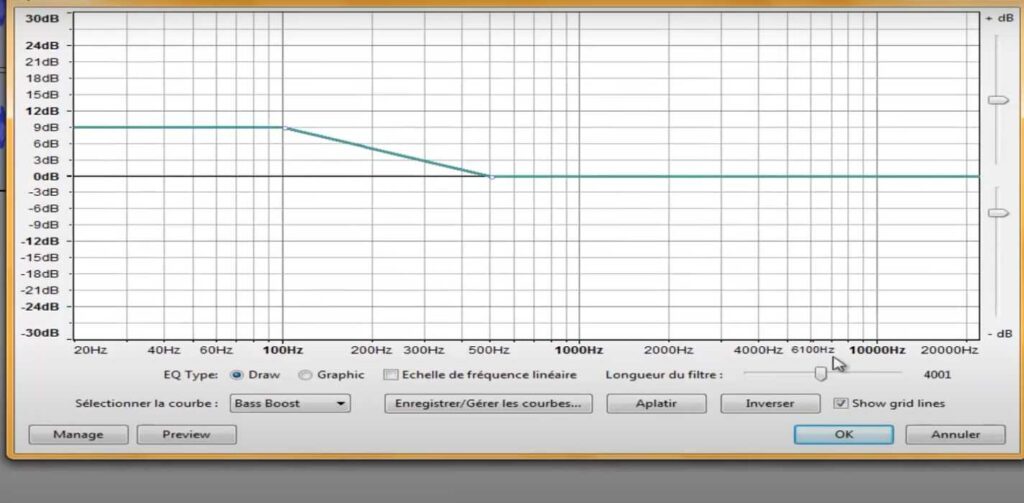The height and width of the screenshot is (503, 1024).
Task: Click the Aplatir button
Action: click(656, 404)
